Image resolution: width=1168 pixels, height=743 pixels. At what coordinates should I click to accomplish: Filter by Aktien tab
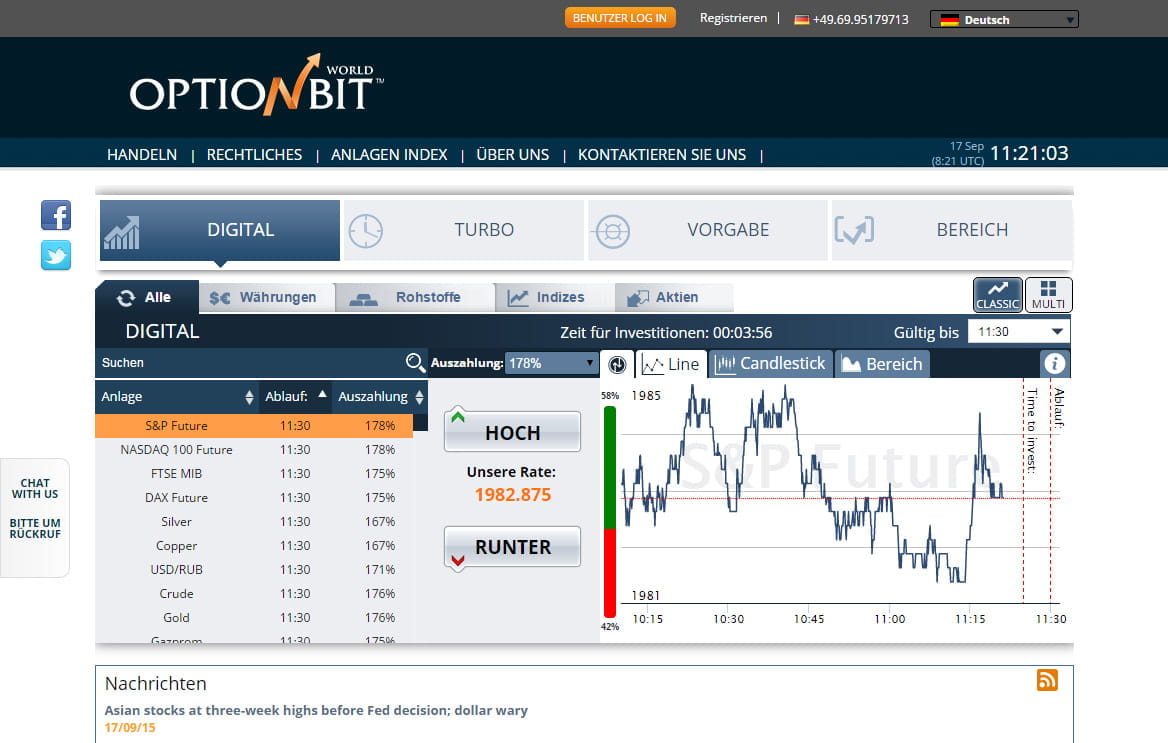click(674, 297)
